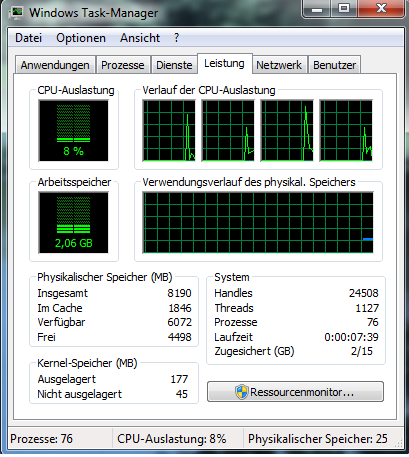Click the Laufzeit label
Screen dimensions: 409x457
click(233, 337)
